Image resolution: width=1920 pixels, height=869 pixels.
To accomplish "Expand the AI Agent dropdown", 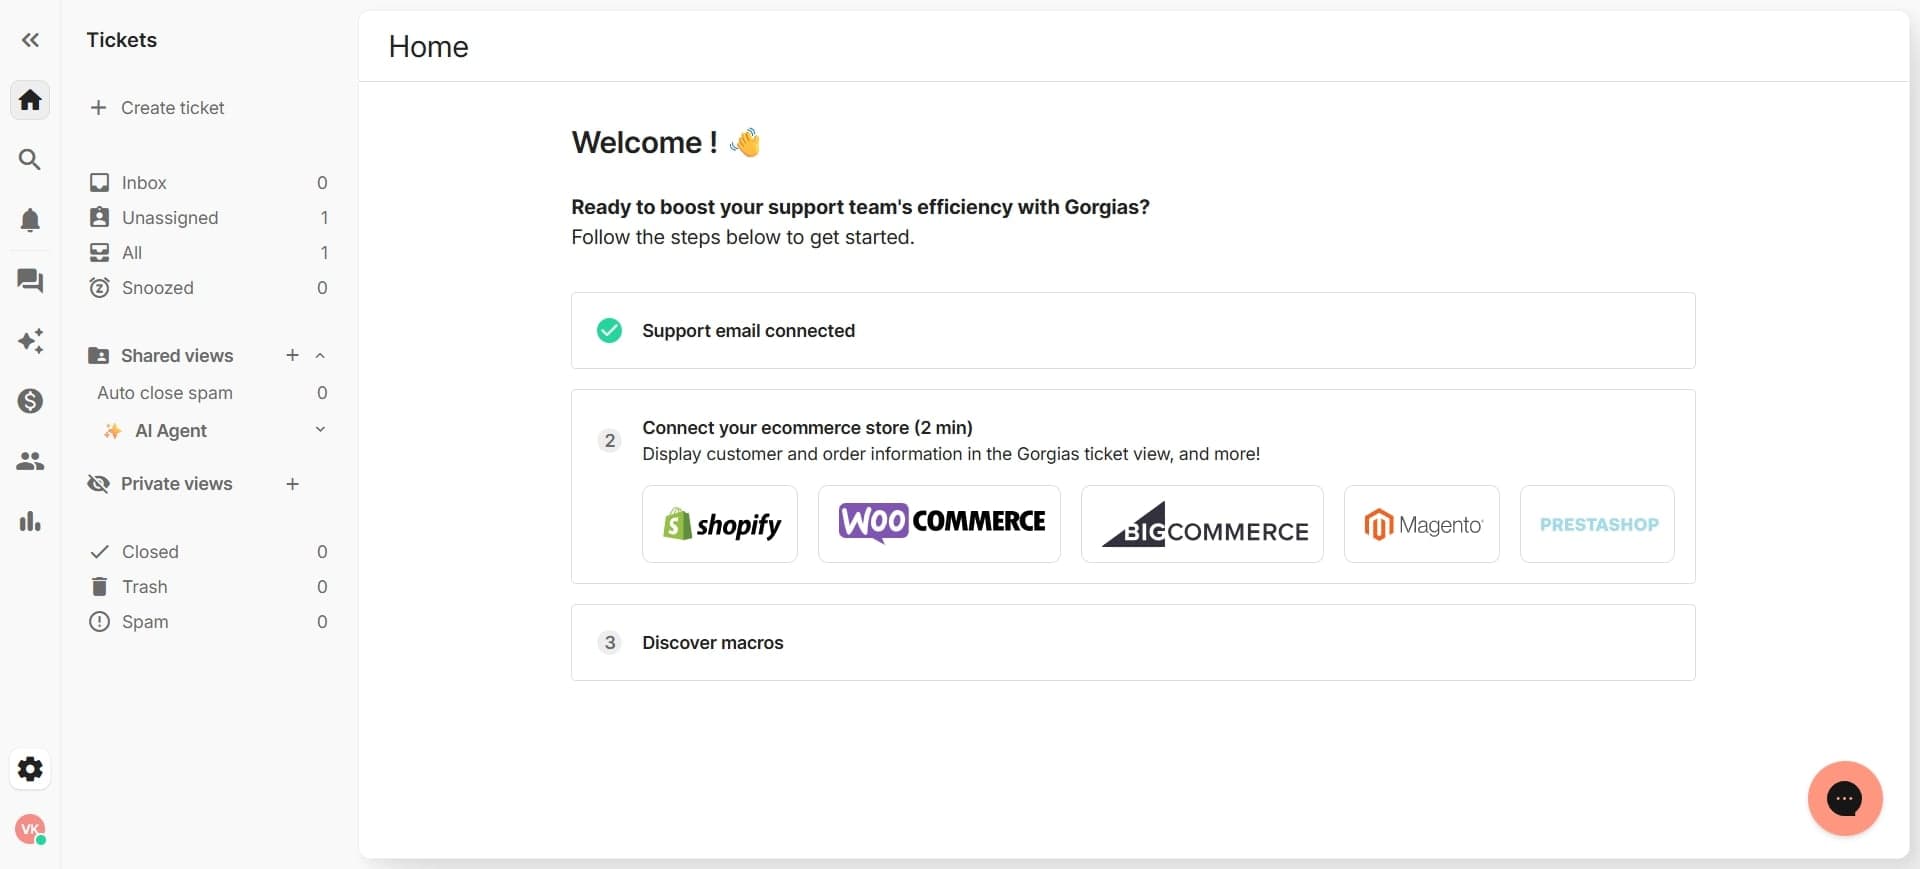I will (320, 430).
